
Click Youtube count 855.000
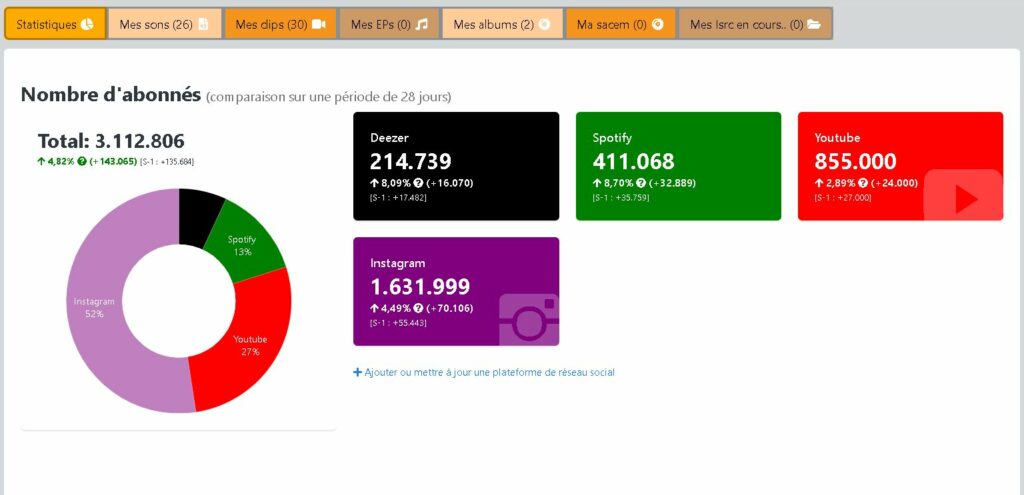tap(856, 161)
